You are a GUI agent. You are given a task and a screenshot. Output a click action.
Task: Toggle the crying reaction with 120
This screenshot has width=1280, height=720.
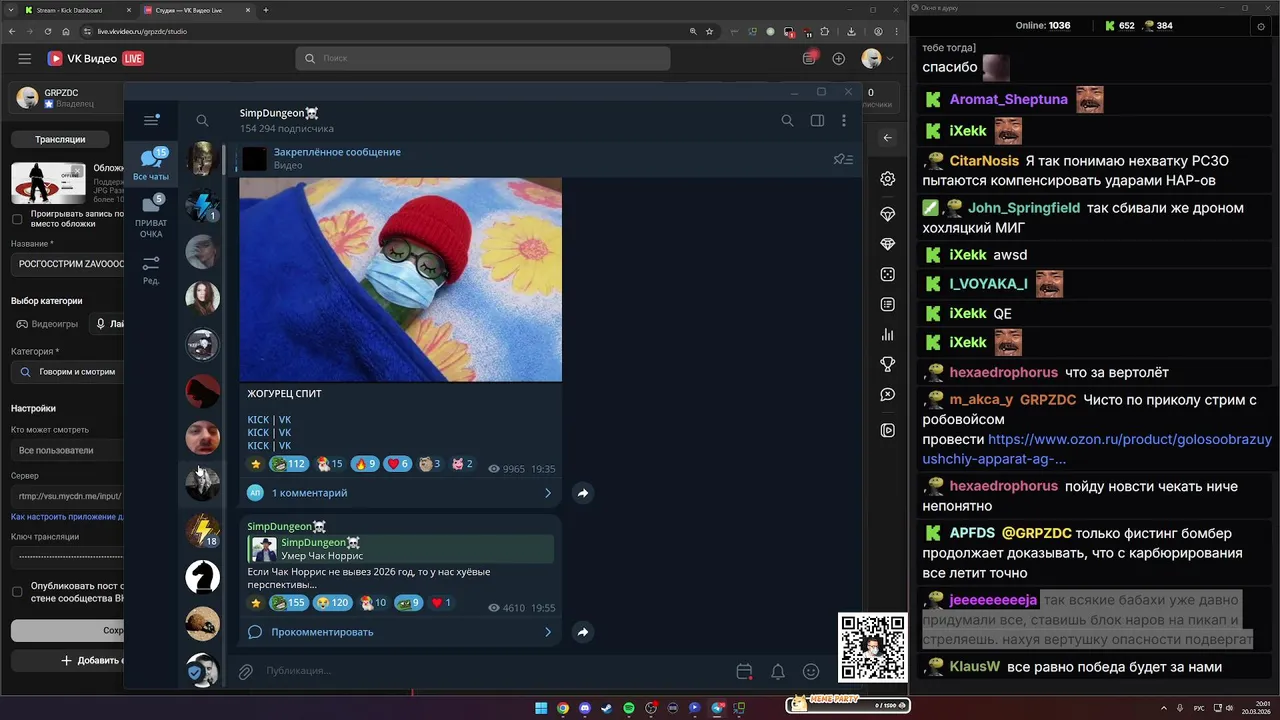tap(333, 603)
